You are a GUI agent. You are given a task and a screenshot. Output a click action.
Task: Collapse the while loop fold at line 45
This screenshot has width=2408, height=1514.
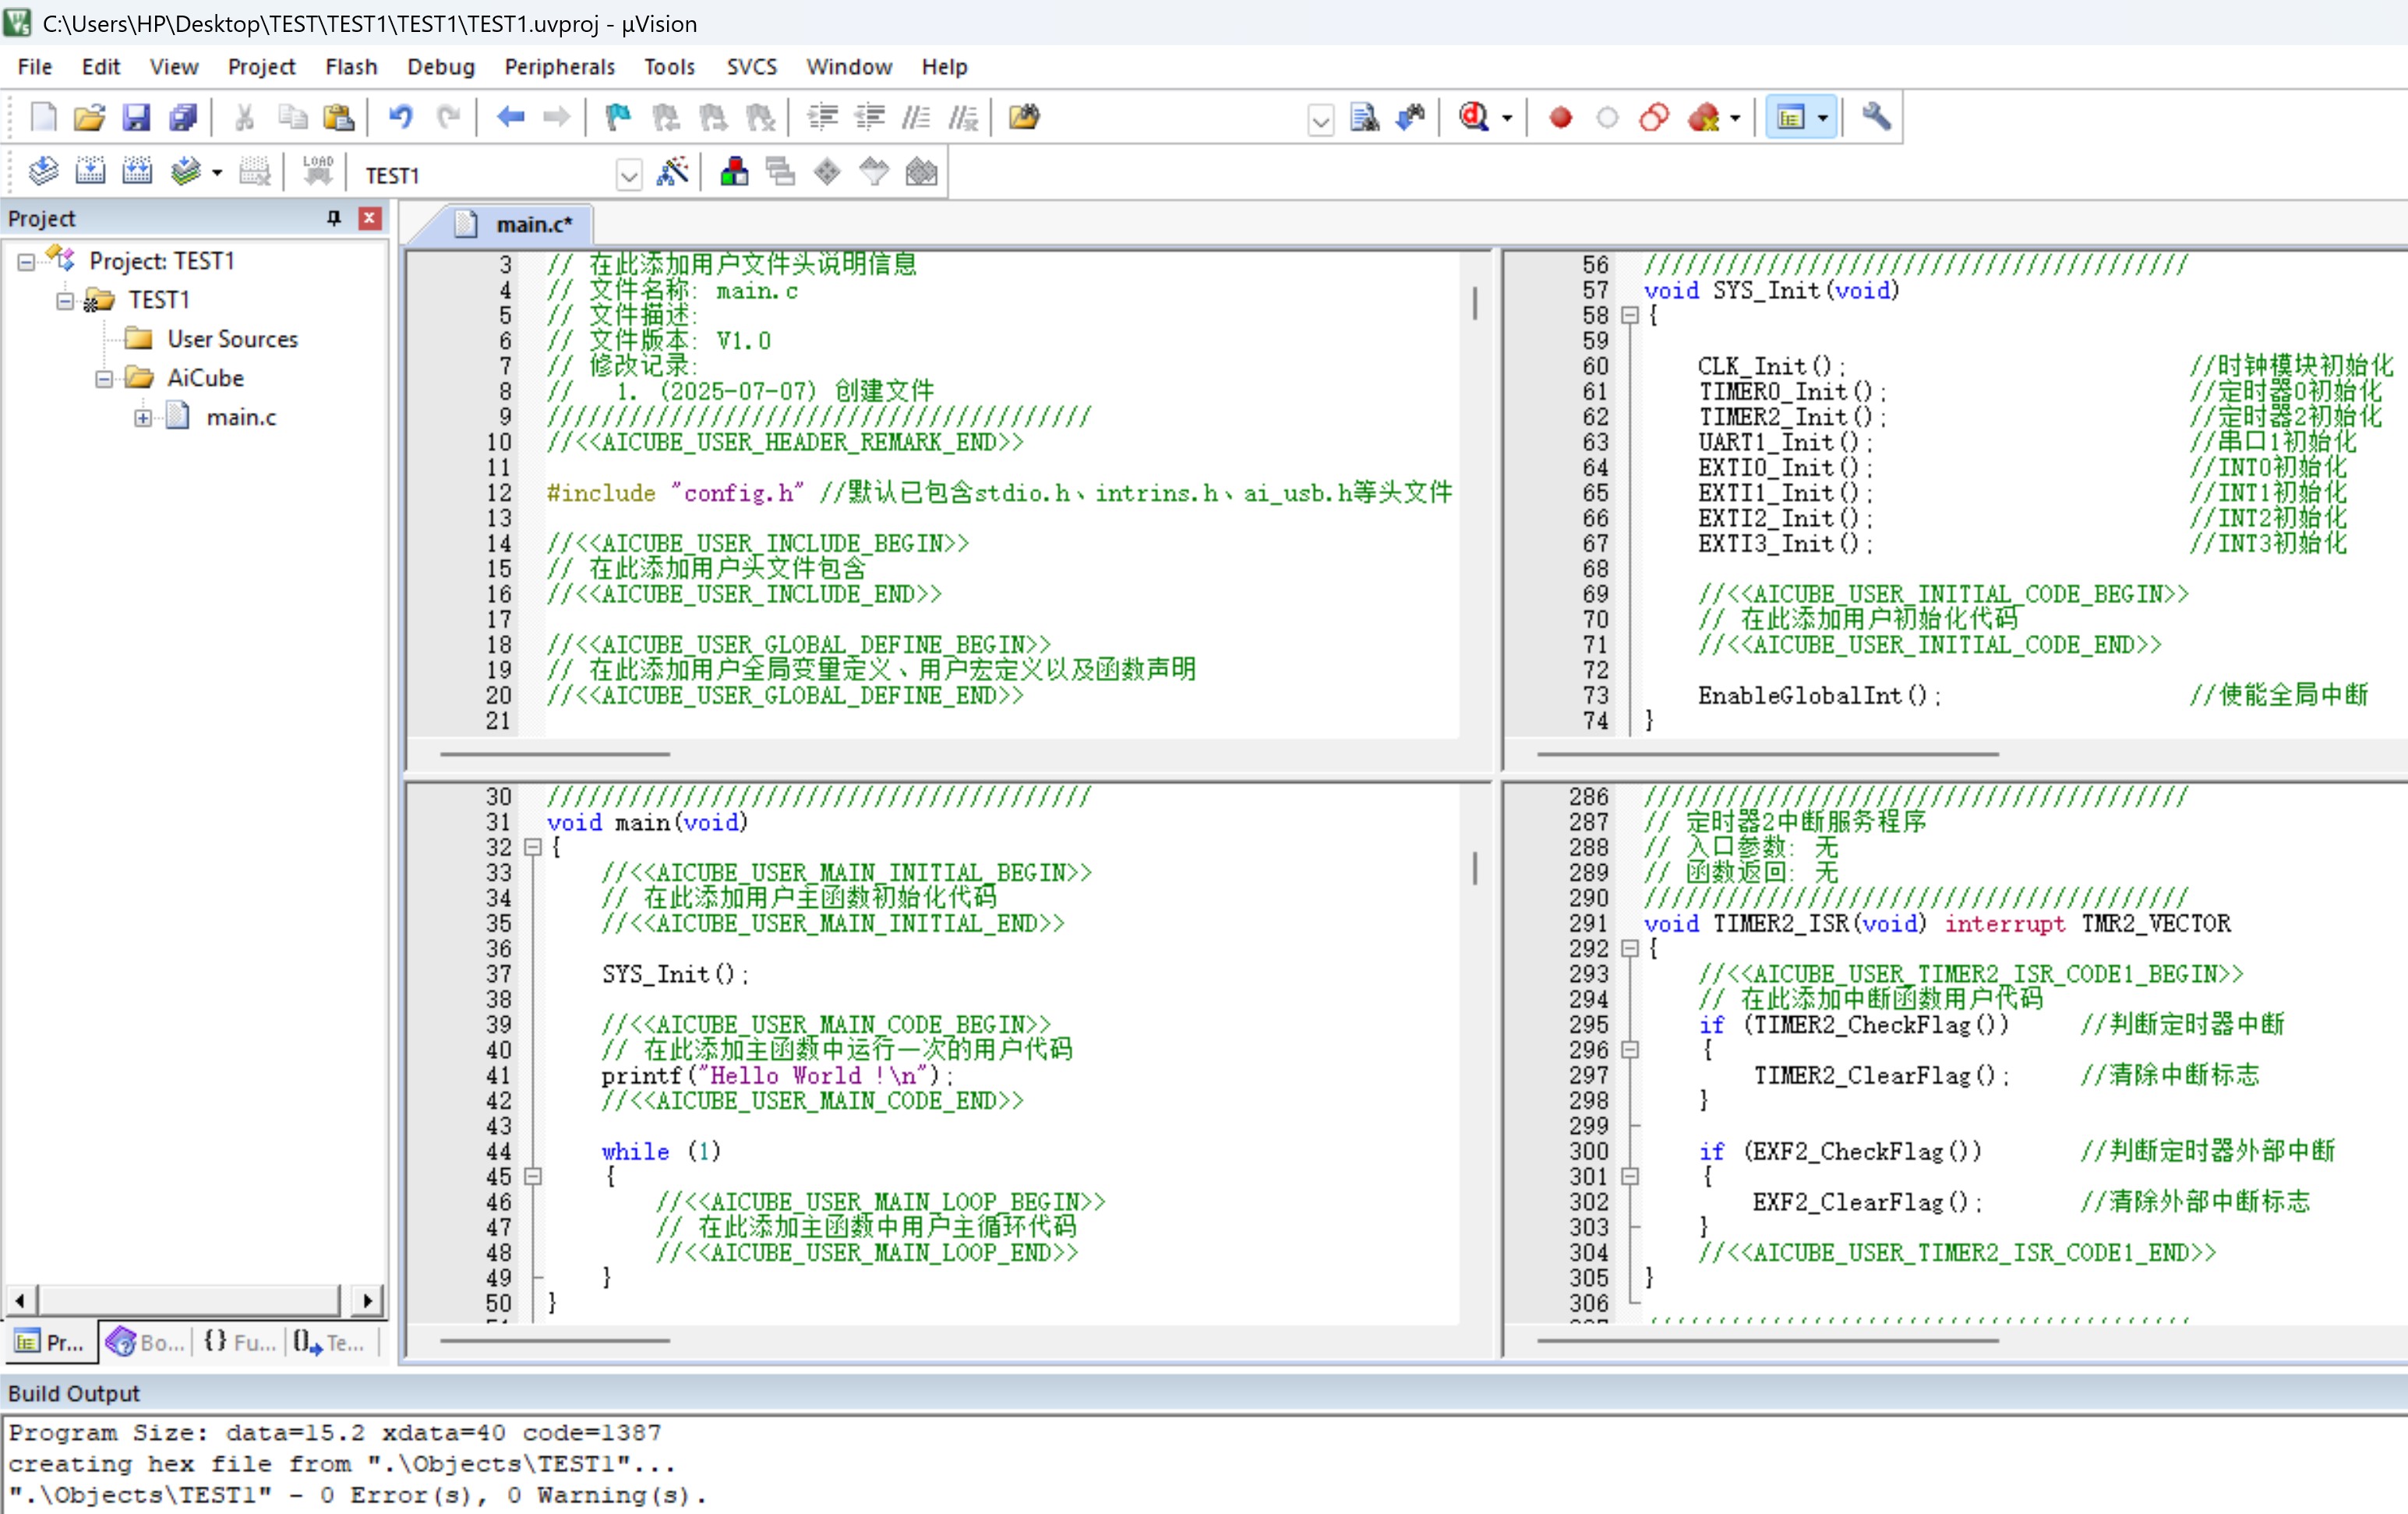point(533,1177)
